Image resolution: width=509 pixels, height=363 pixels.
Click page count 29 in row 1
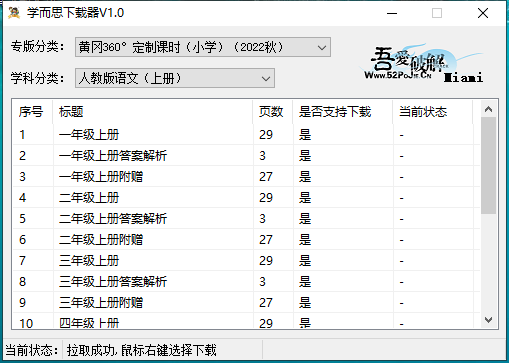(266, 135)
